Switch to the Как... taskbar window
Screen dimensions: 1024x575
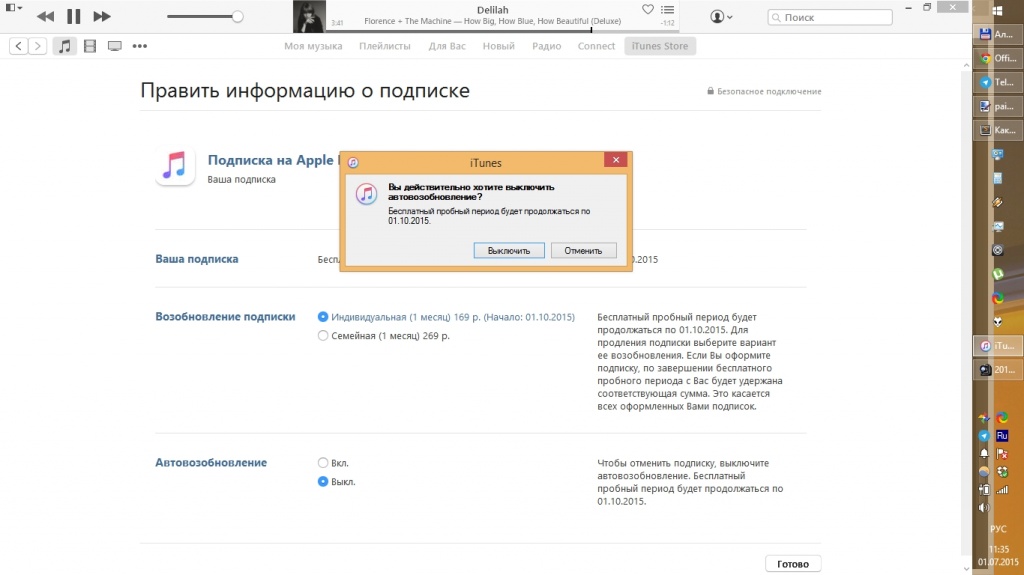point(998,130)
